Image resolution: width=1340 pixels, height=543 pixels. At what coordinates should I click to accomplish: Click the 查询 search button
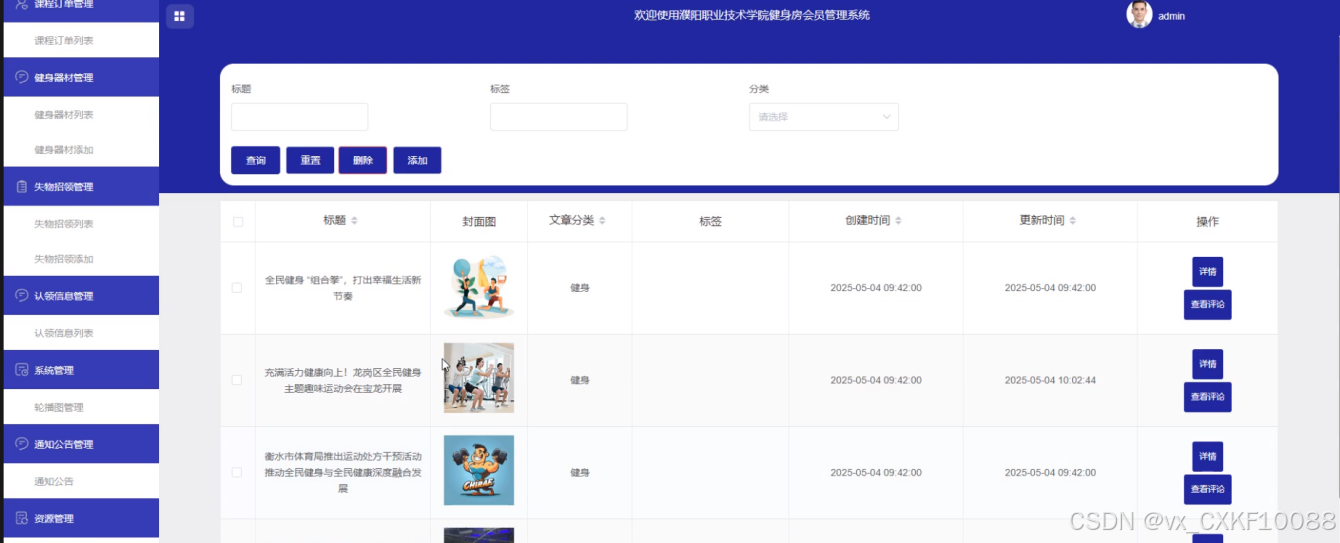coord(256,160)
